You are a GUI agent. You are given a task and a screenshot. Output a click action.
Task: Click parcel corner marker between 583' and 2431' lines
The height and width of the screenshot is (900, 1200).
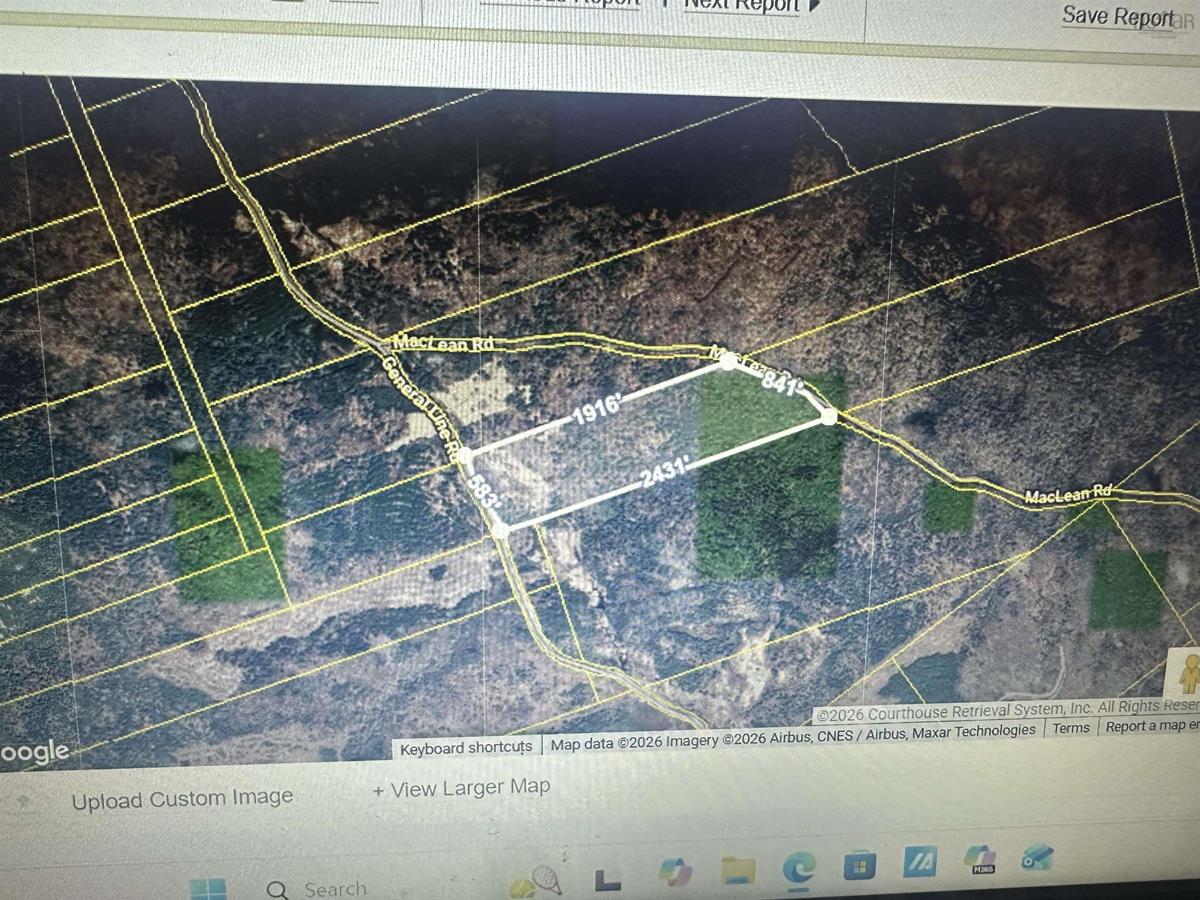[501, 530]
